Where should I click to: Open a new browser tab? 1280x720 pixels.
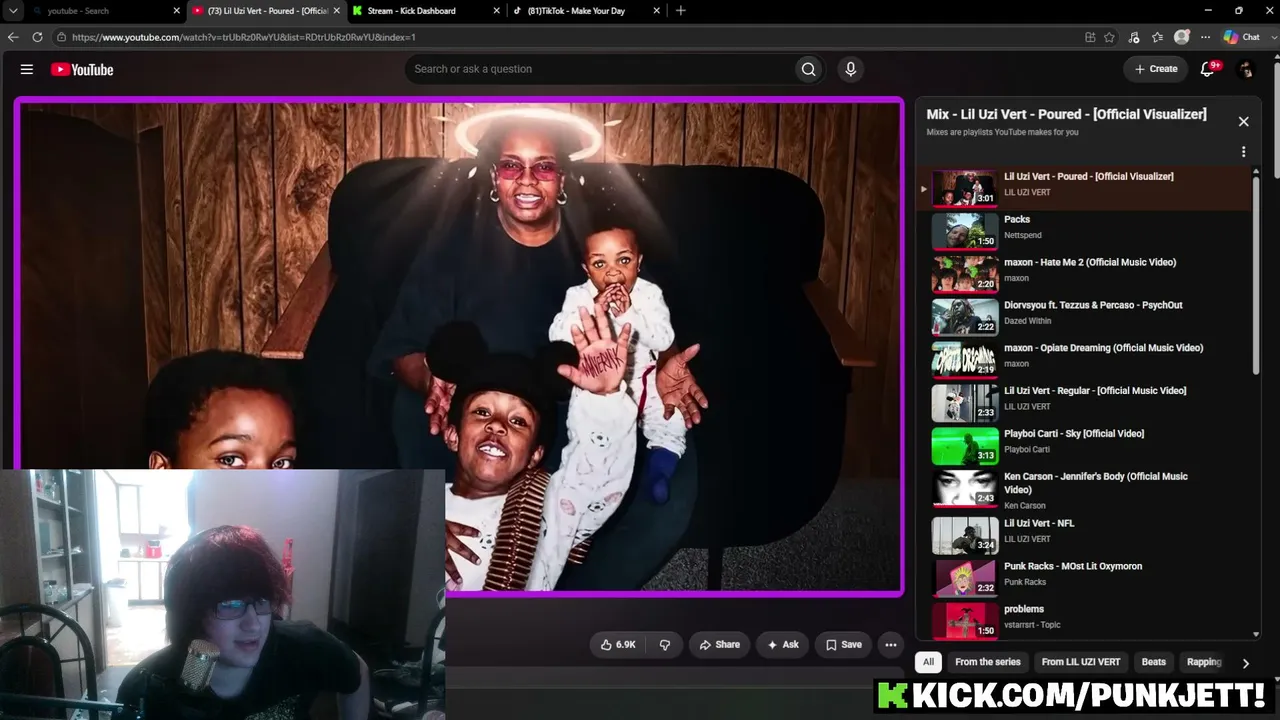click(681, 10)
